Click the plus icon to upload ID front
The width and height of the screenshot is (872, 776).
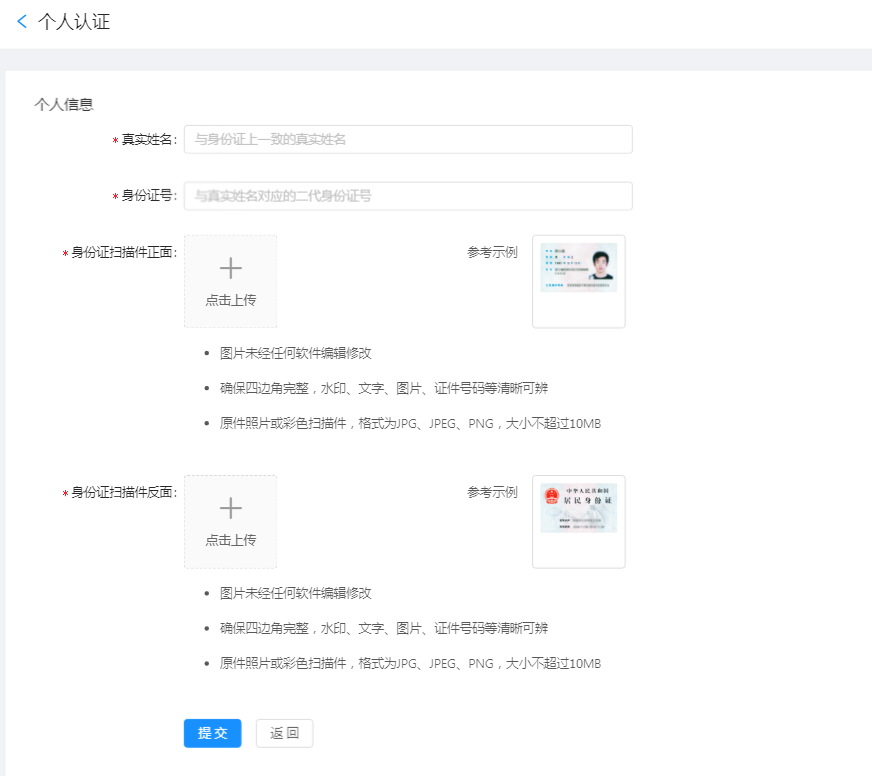(230, 266)
